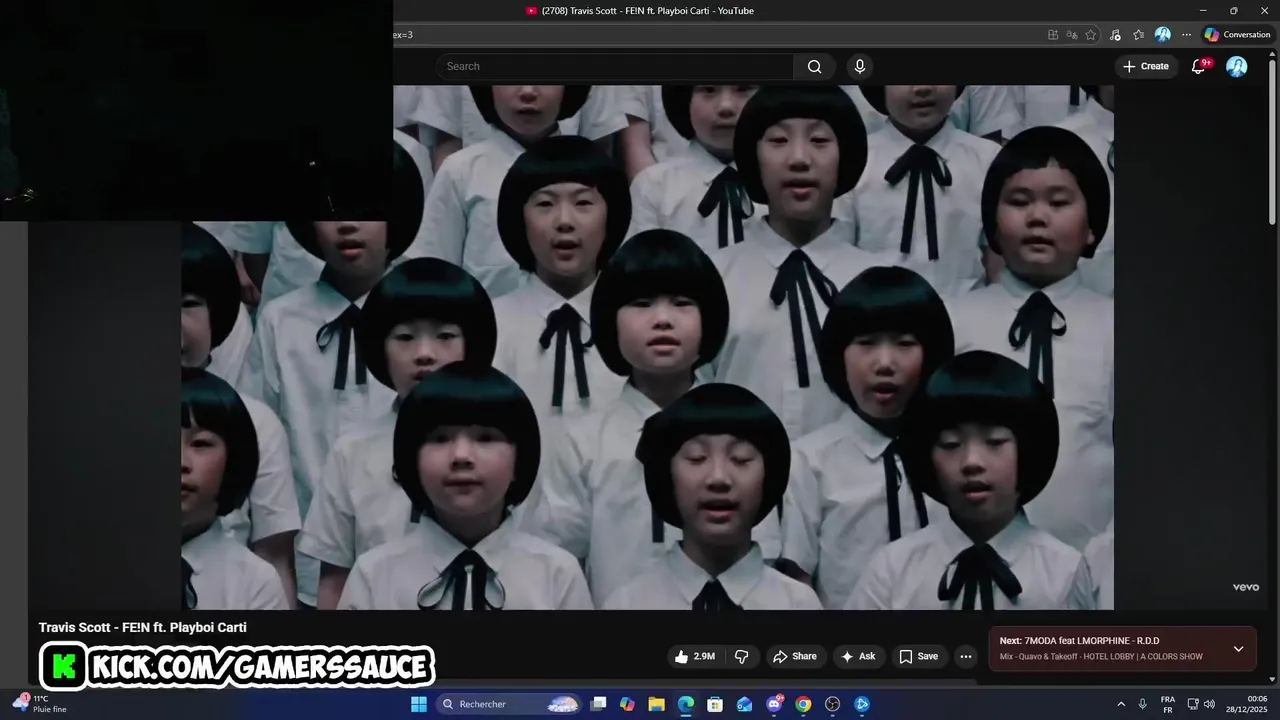1280x720 pixels.
Task: Click the YouTube search magnifier button
Action: pos(814,67)
